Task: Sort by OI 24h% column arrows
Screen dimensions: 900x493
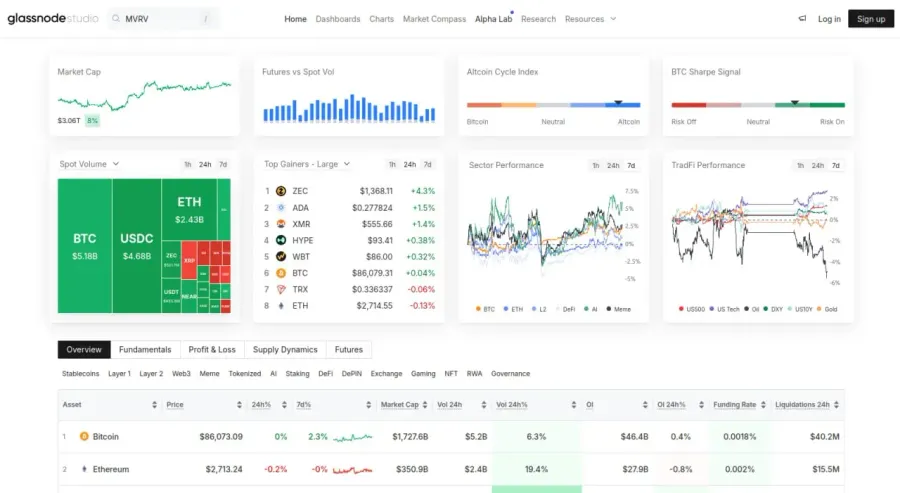Action: coord(701,405)
